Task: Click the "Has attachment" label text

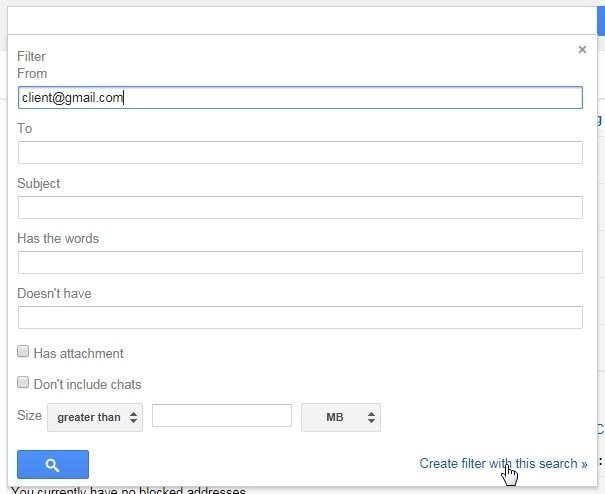Action: coord(78,353)
